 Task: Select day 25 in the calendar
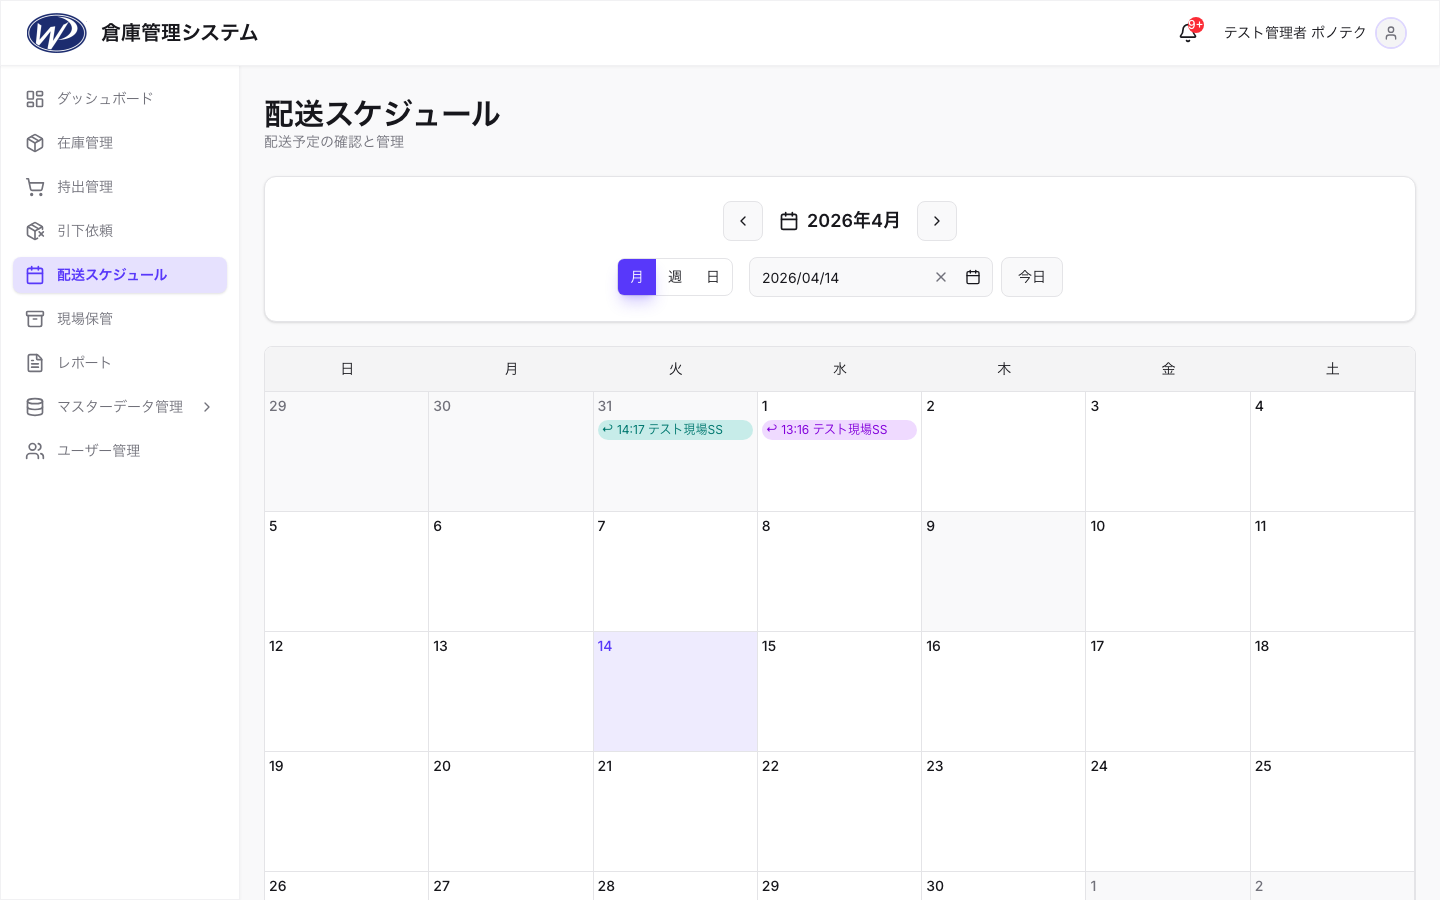pos(1332,812)
